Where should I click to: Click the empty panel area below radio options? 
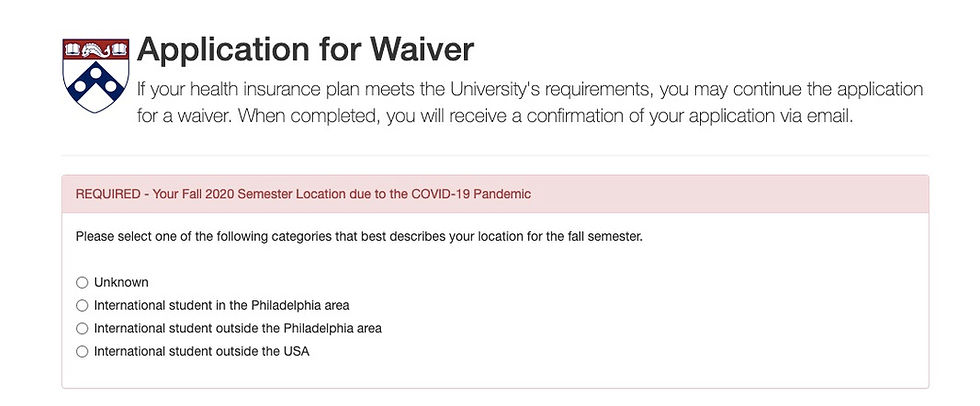pyautogui.click(x=495, y=374)
